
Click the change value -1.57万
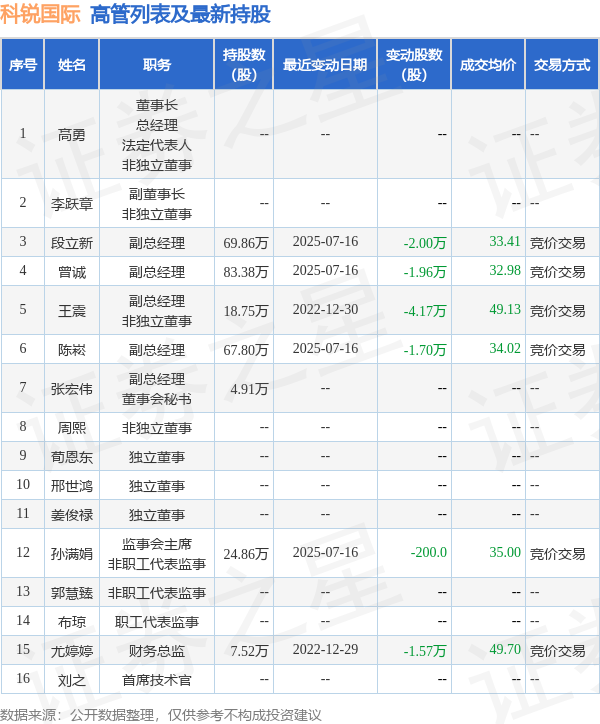[425, 651]
